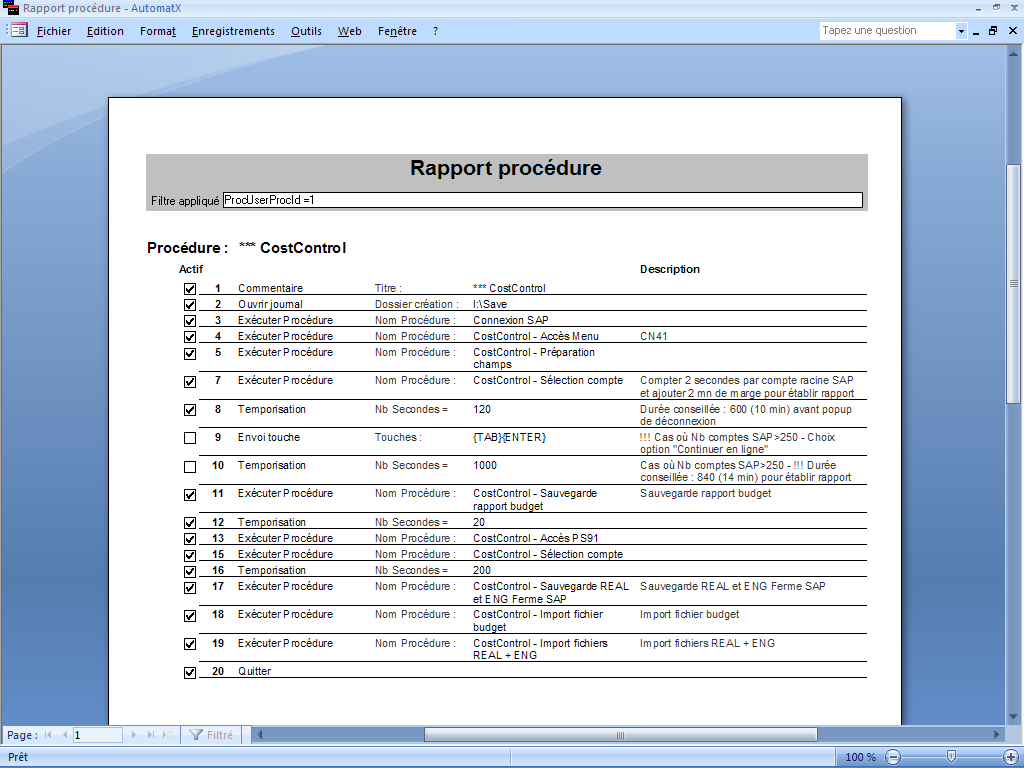Go to next page navigation arrow
This screenshot has height=768, width=1024.
[134, 735]
